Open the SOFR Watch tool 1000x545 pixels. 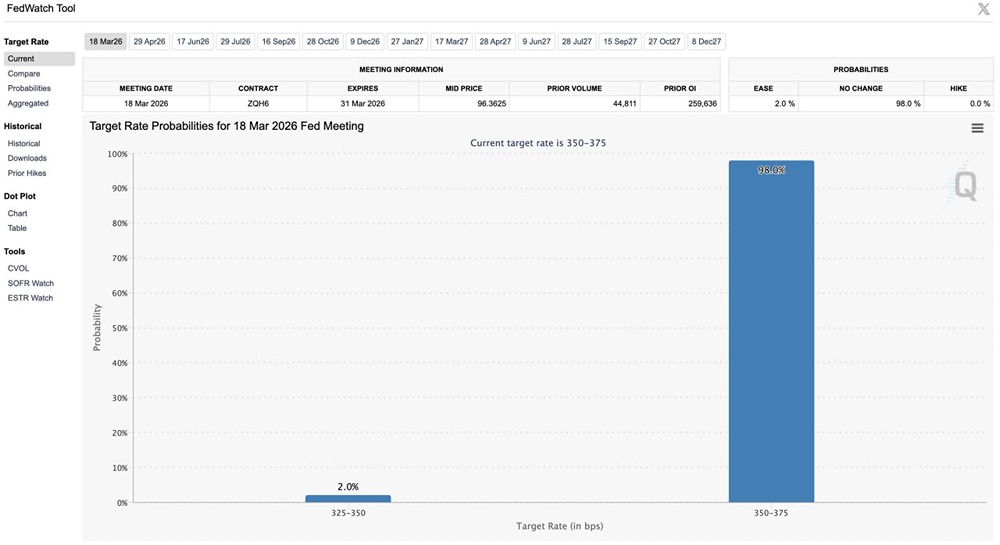pos(31,283)
